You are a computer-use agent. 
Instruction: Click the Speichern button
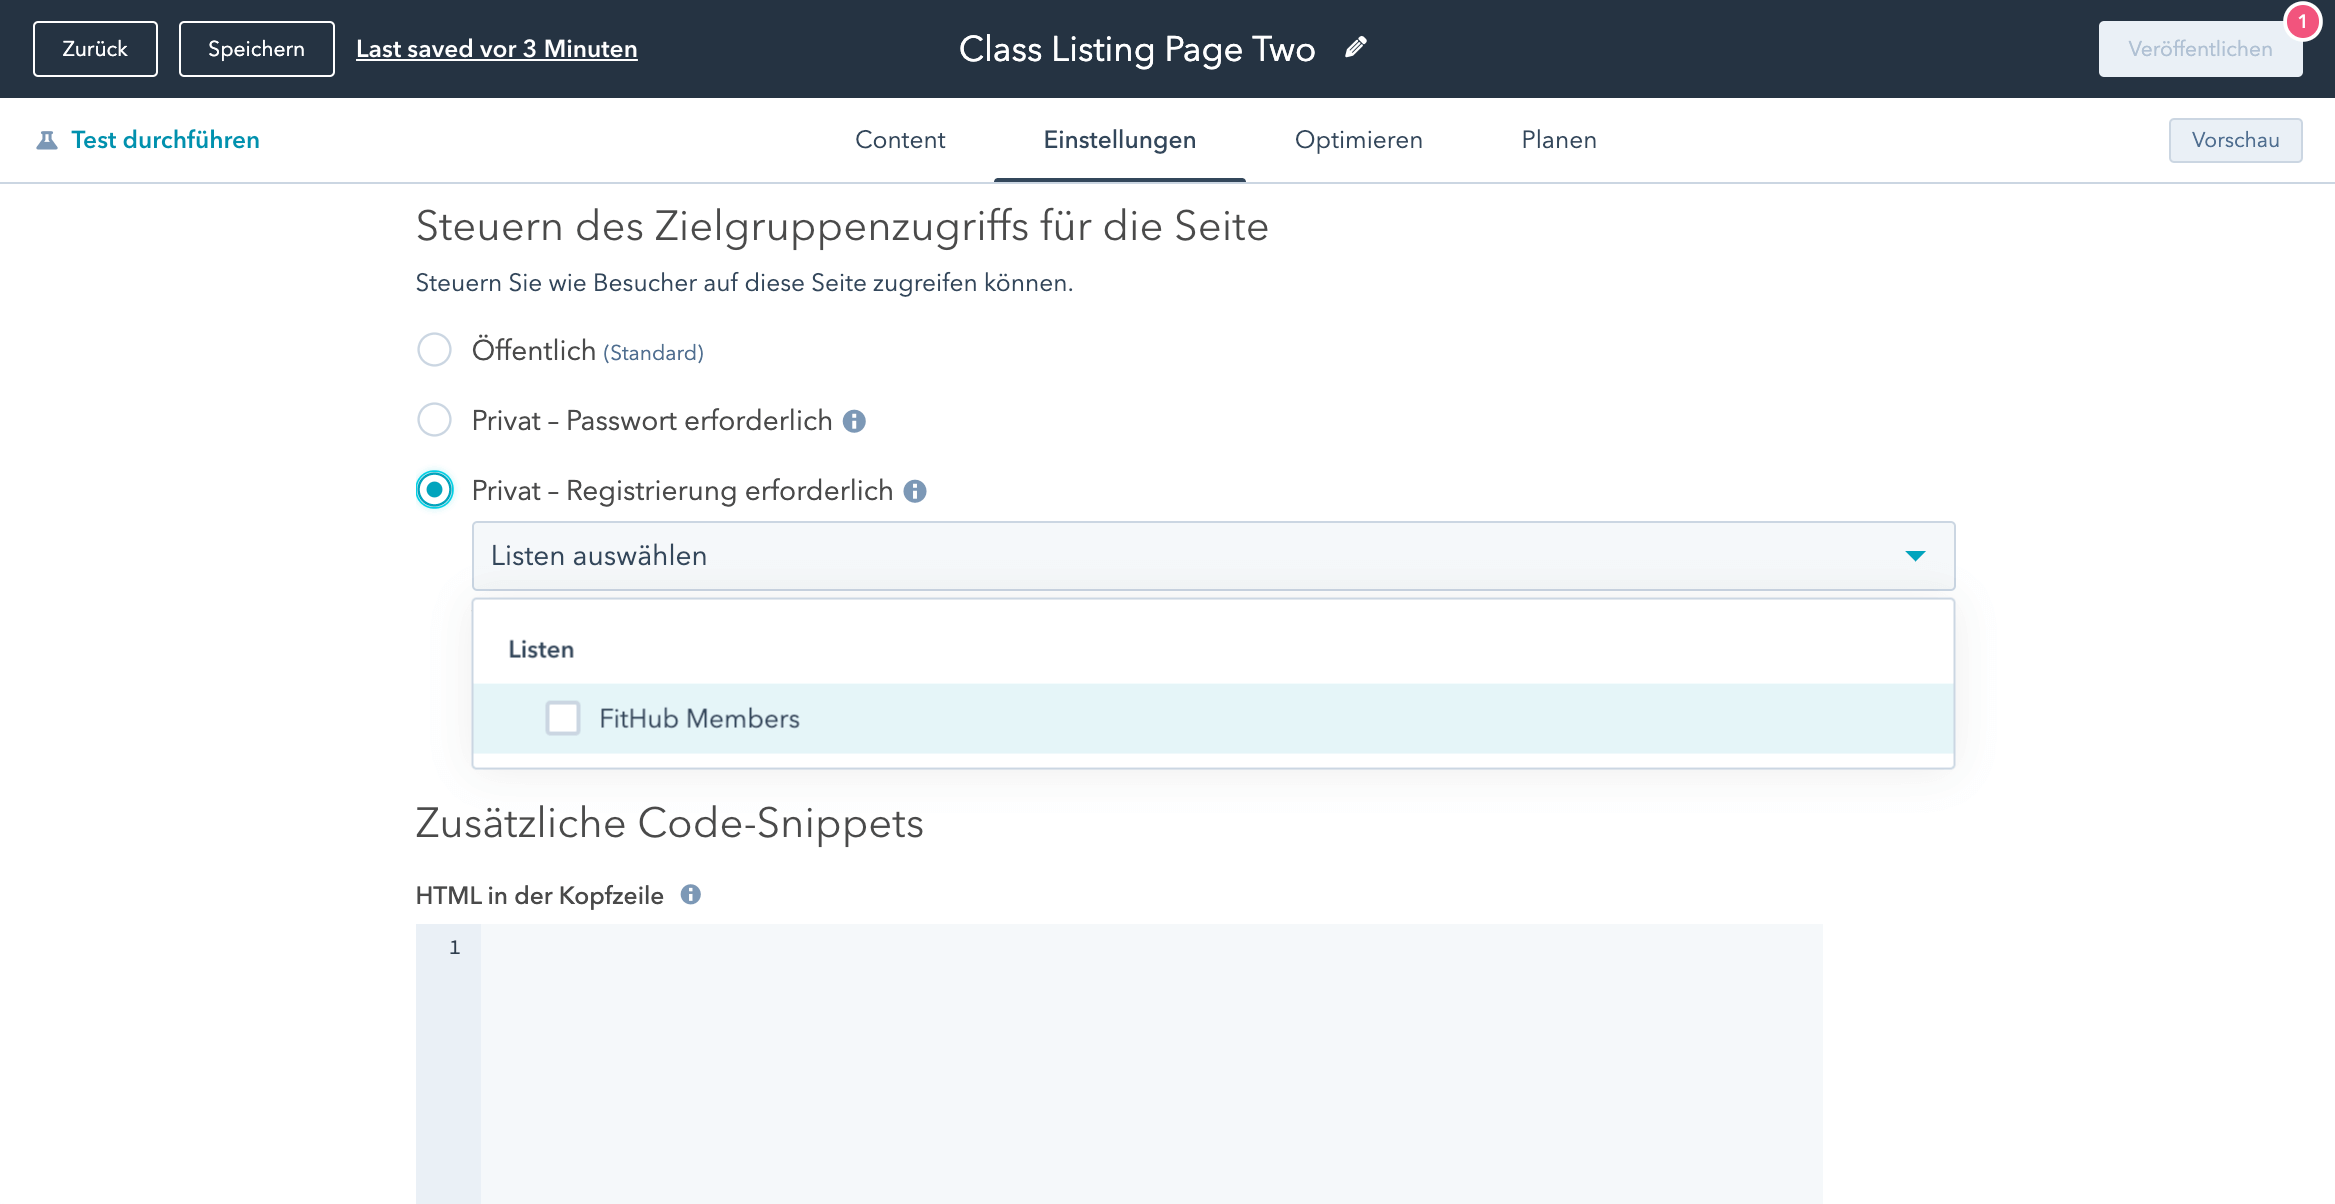pos(256,49)
